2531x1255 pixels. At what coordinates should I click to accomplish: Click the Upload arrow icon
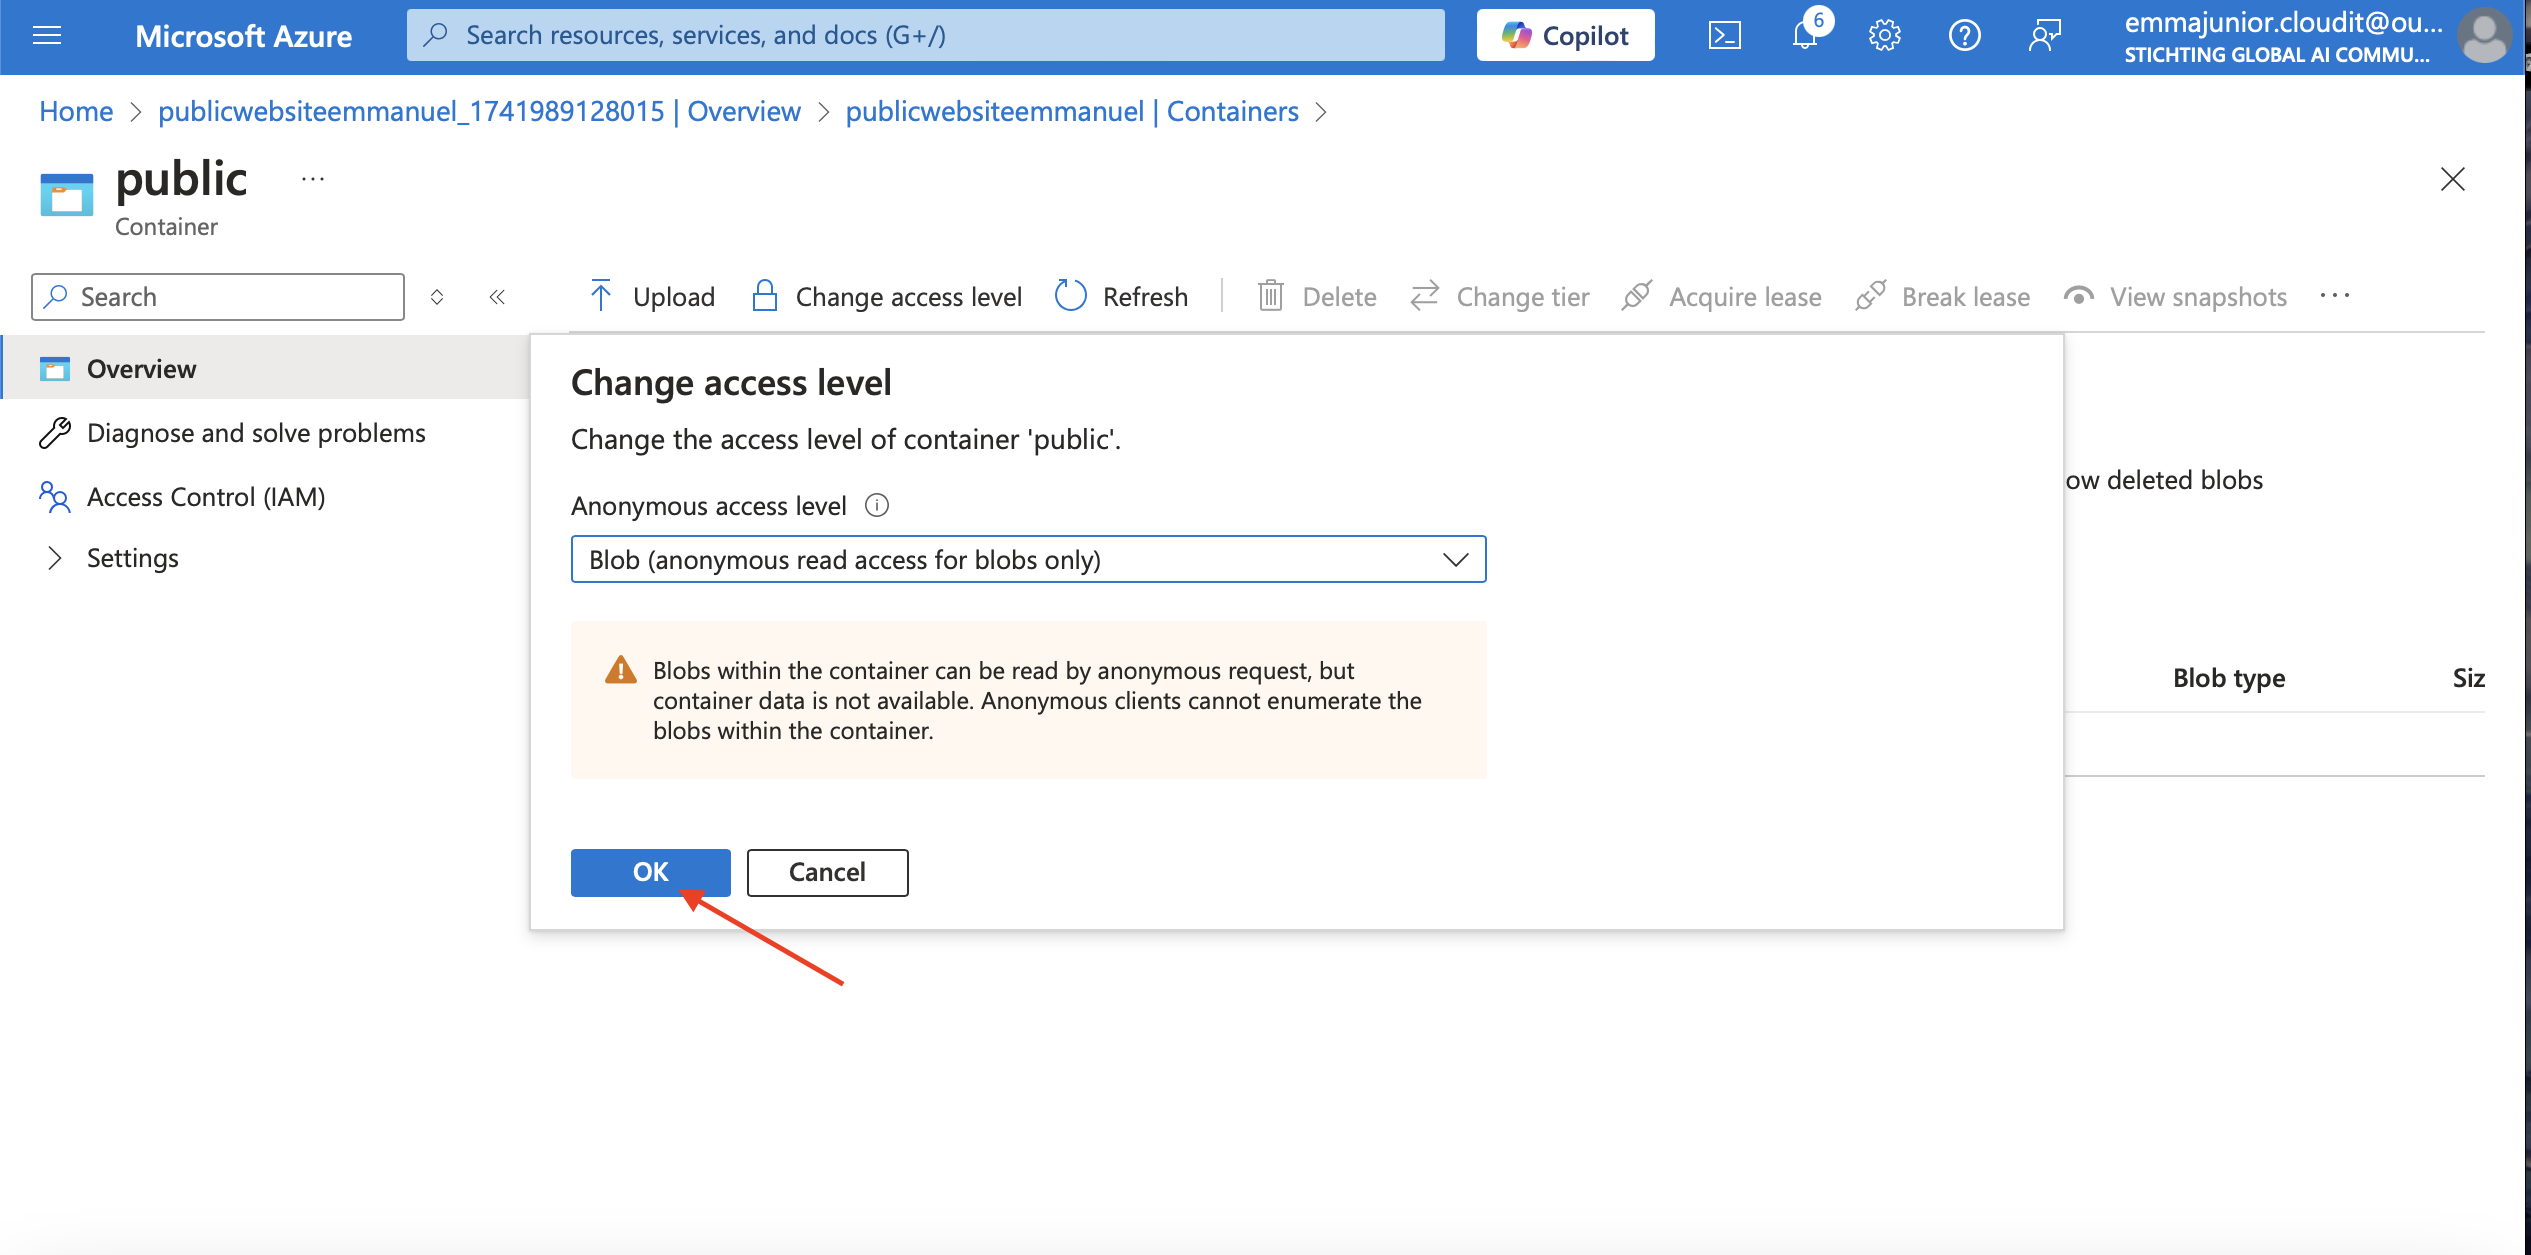pyautogui.click(x=601, y=296)
